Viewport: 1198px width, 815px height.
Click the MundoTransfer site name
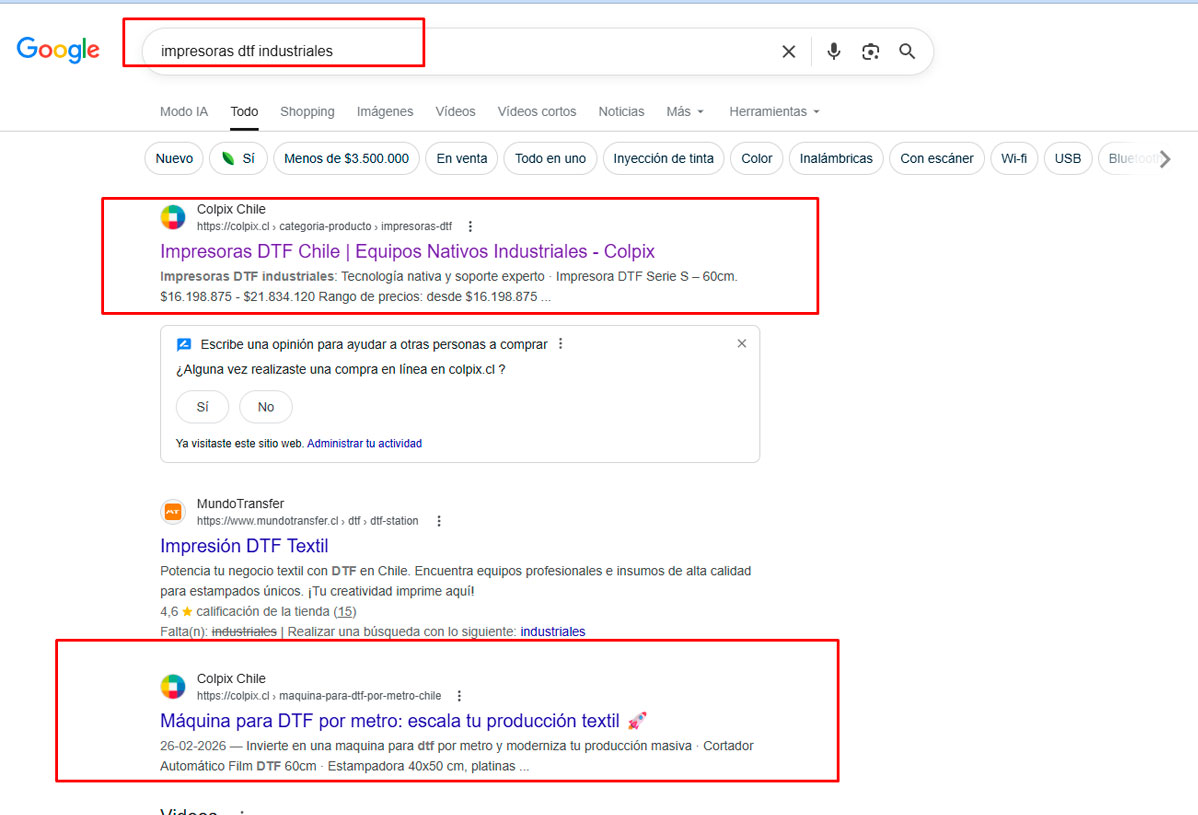coord(240,504)
